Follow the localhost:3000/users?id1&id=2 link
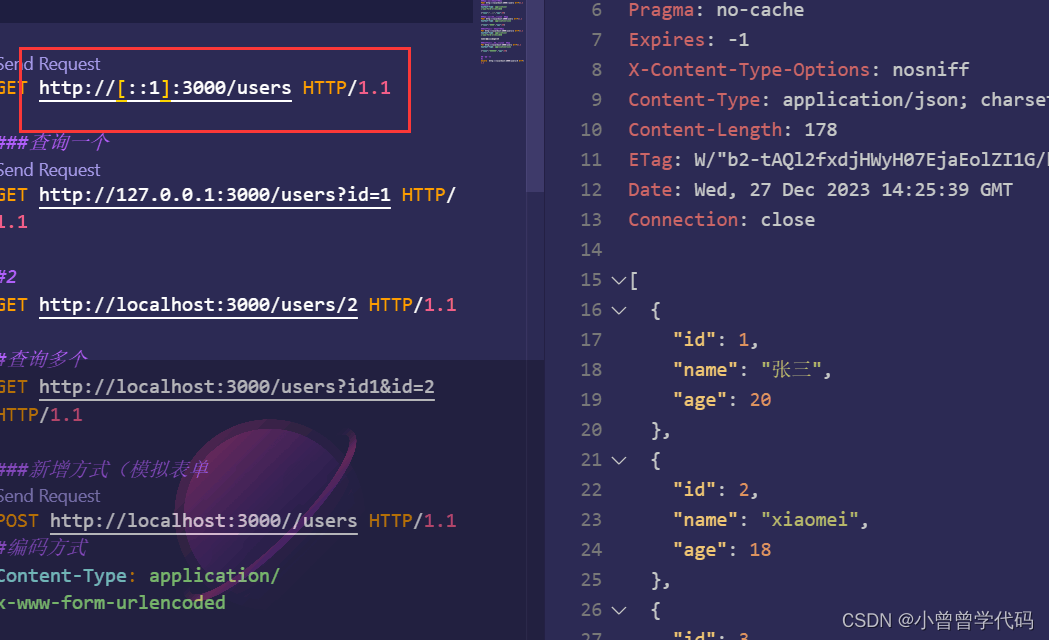The height and width of the screenshot is (640, 1049). (x=236, y=387)
